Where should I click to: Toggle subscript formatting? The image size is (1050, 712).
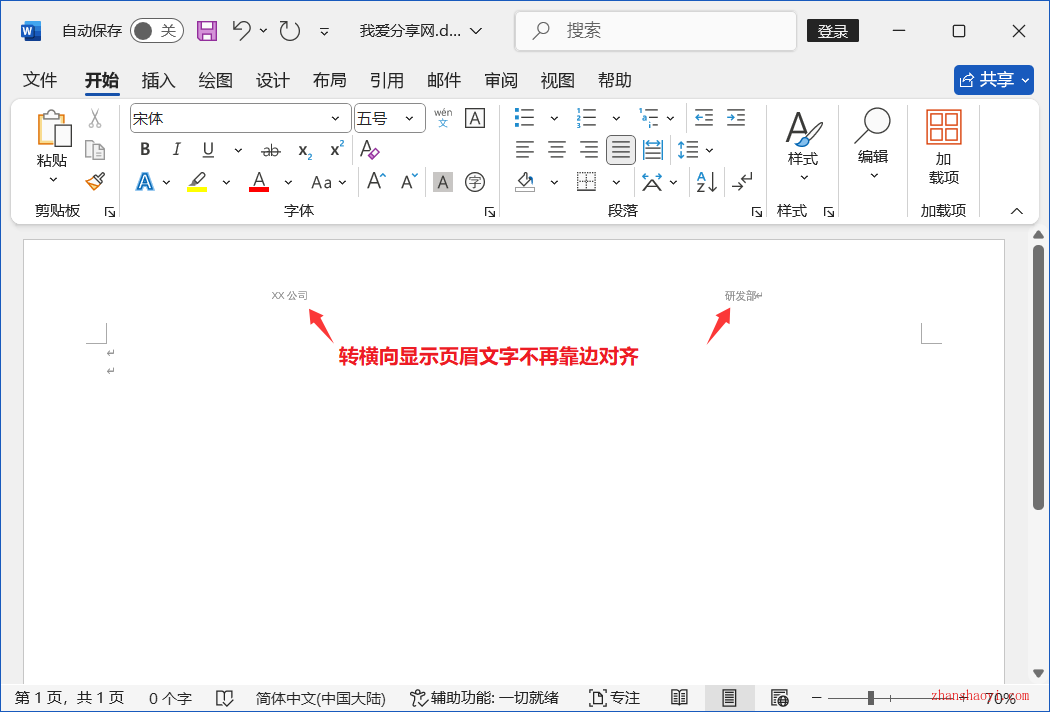point(305,151)
